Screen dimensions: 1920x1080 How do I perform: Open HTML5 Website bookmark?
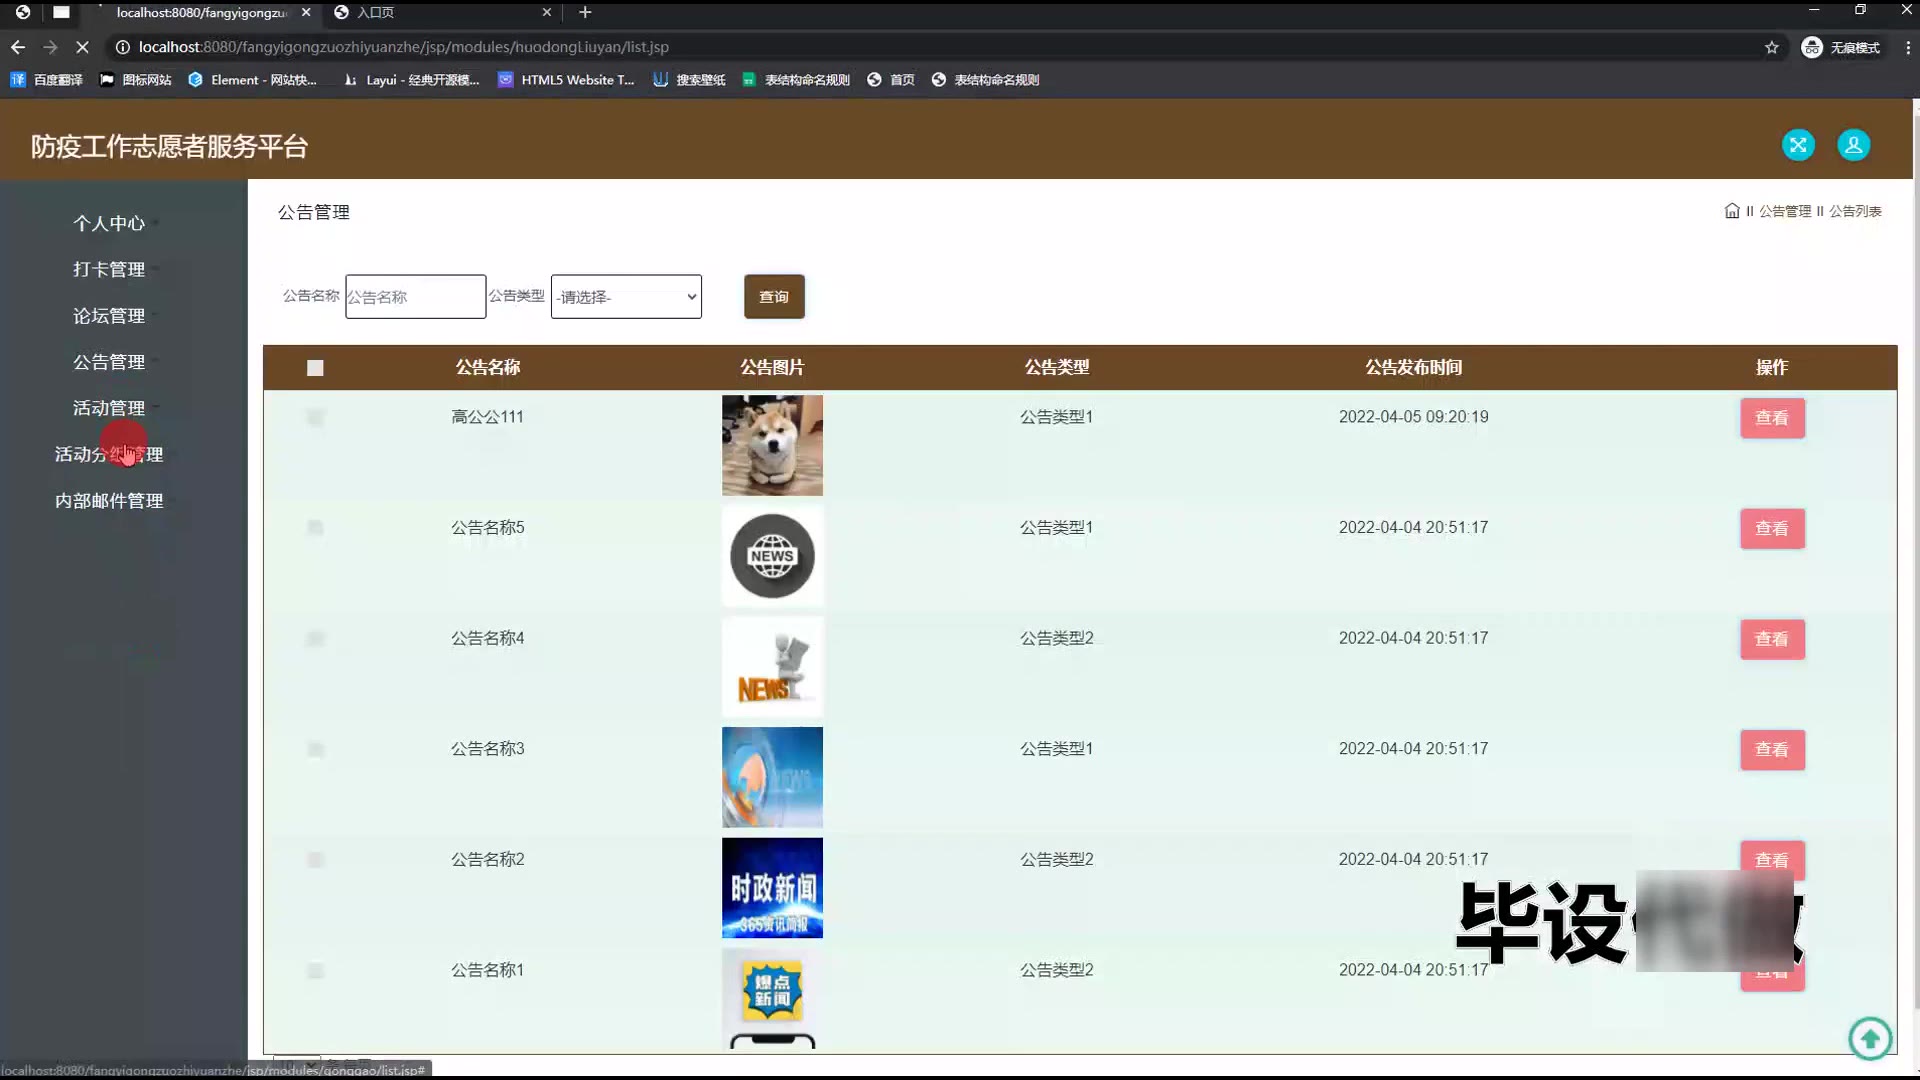pos(567,80)
